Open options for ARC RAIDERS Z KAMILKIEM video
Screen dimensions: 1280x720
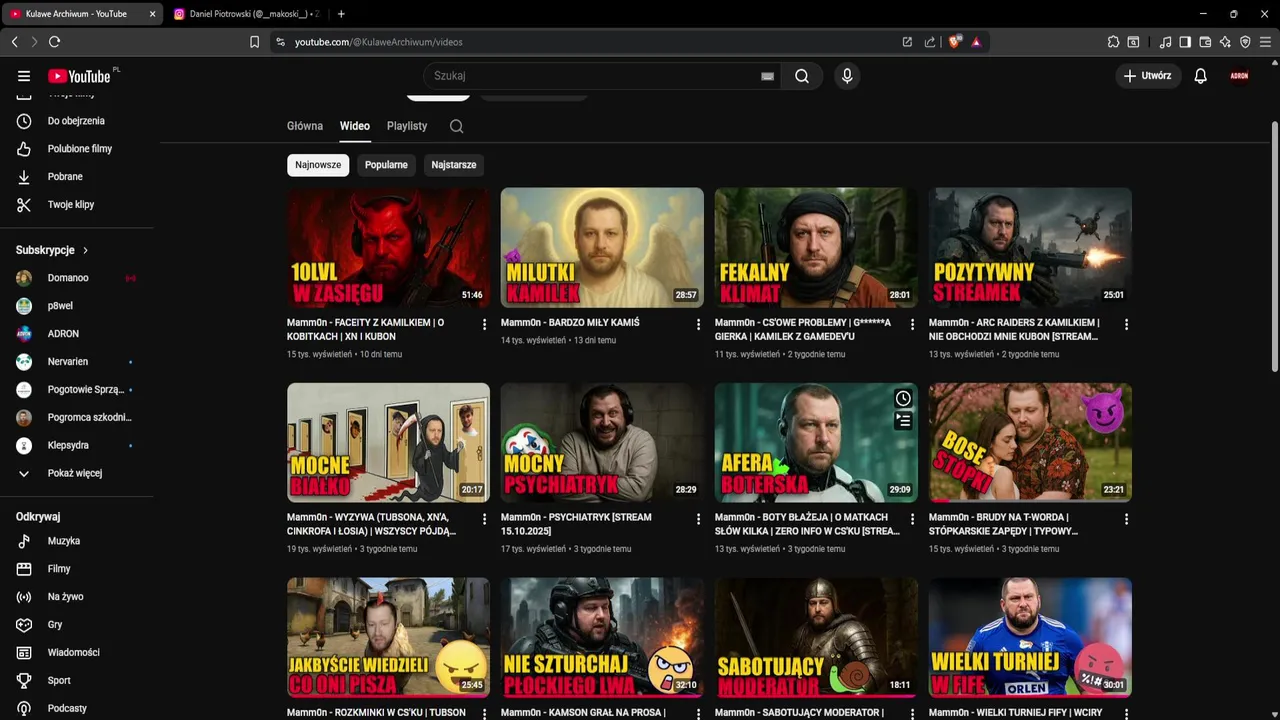pos(1126,324)
